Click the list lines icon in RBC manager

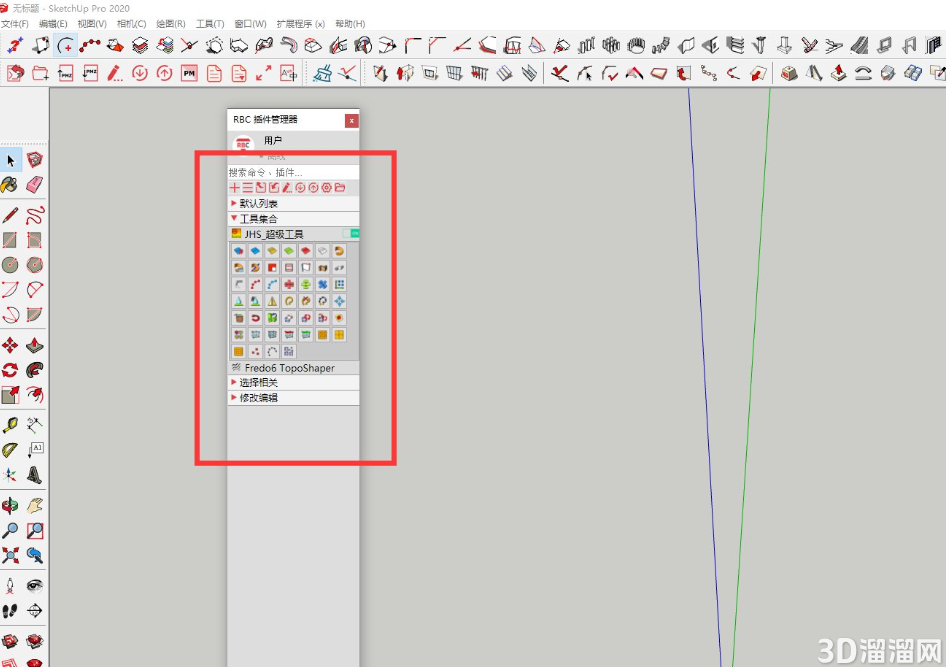(247, 188)
